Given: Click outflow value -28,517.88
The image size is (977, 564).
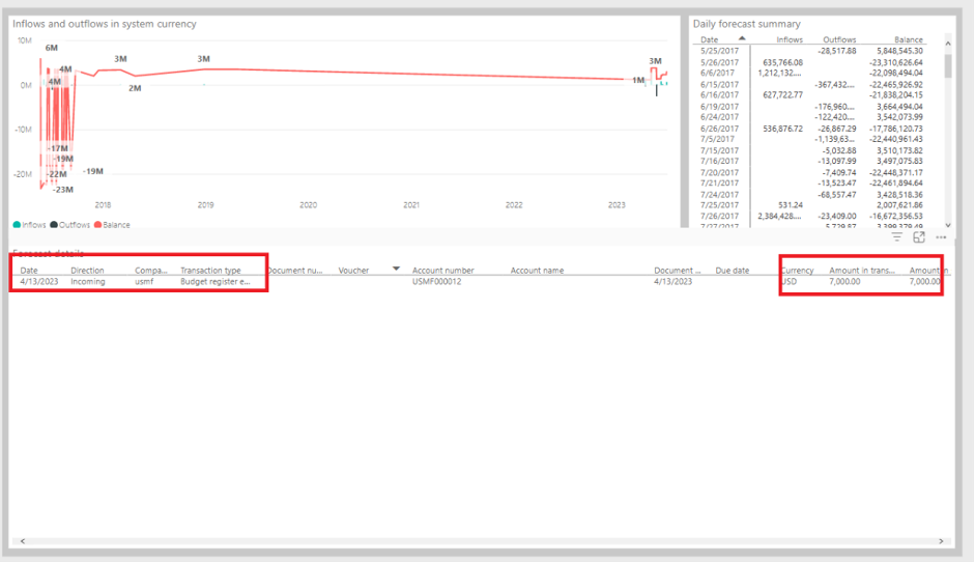Looking at the screenshot, I should [x=837, y=51].
